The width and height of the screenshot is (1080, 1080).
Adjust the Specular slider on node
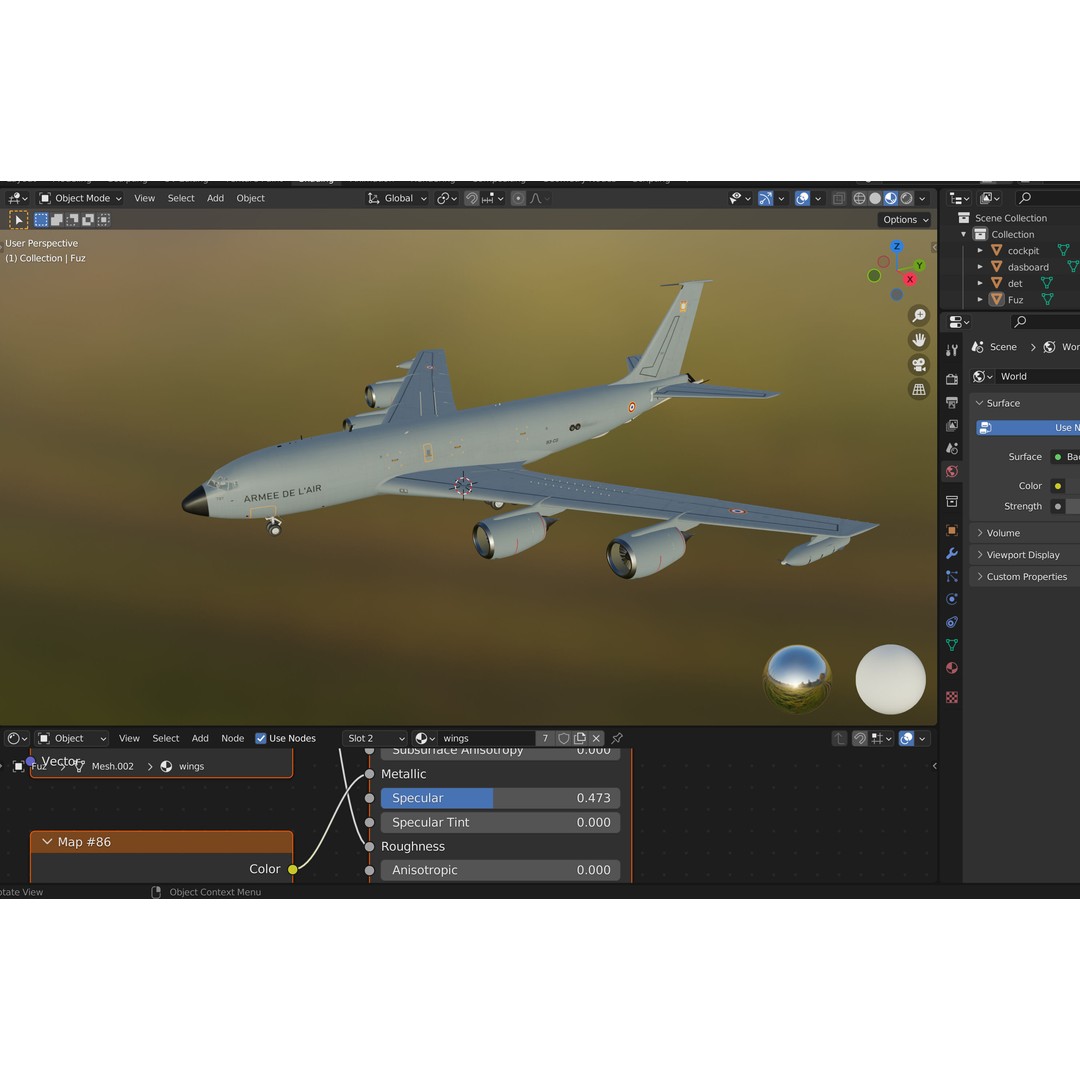point(500,798)
